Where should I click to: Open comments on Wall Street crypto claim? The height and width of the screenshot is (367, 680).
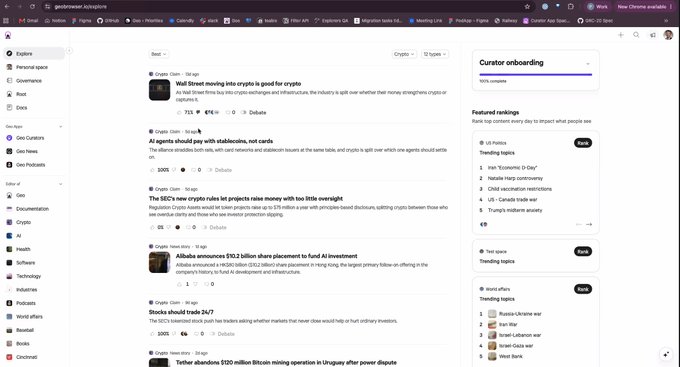(230, 112)
